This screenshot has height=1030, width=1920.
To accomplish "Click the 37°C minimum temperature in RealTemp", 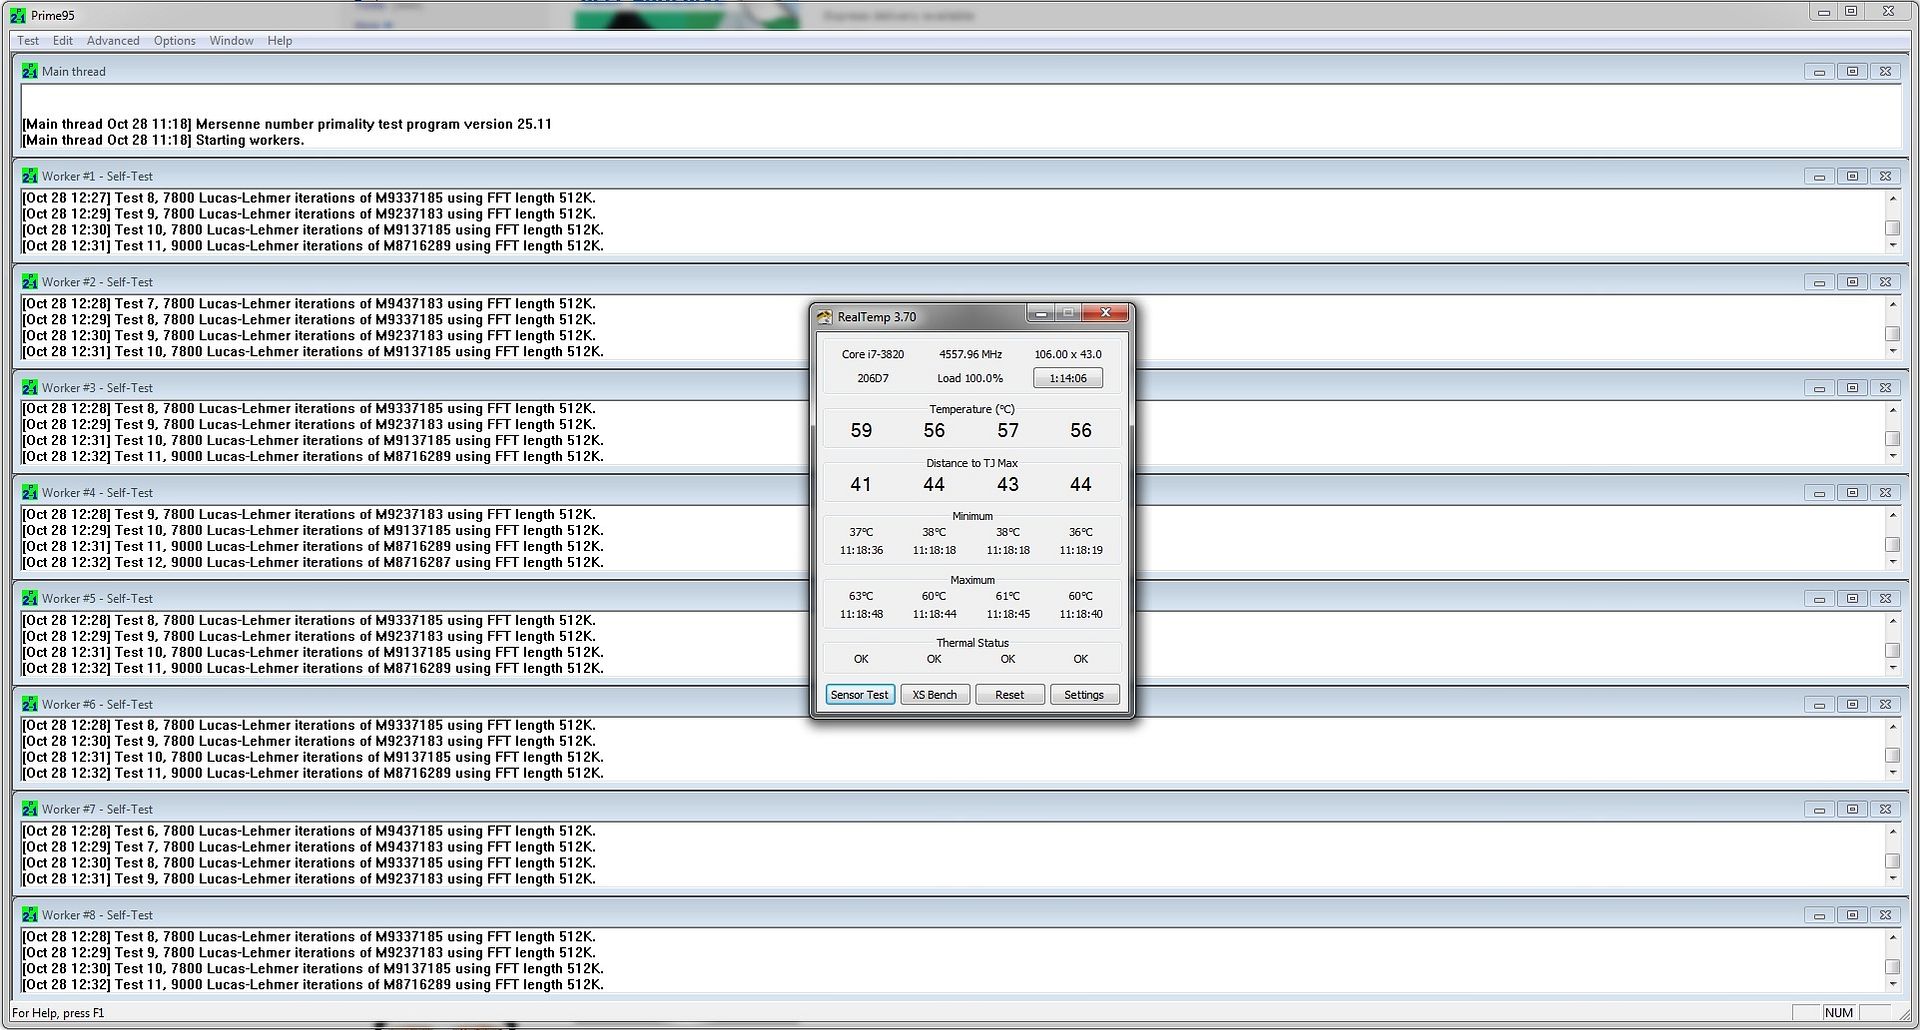I will click(861, 532).
